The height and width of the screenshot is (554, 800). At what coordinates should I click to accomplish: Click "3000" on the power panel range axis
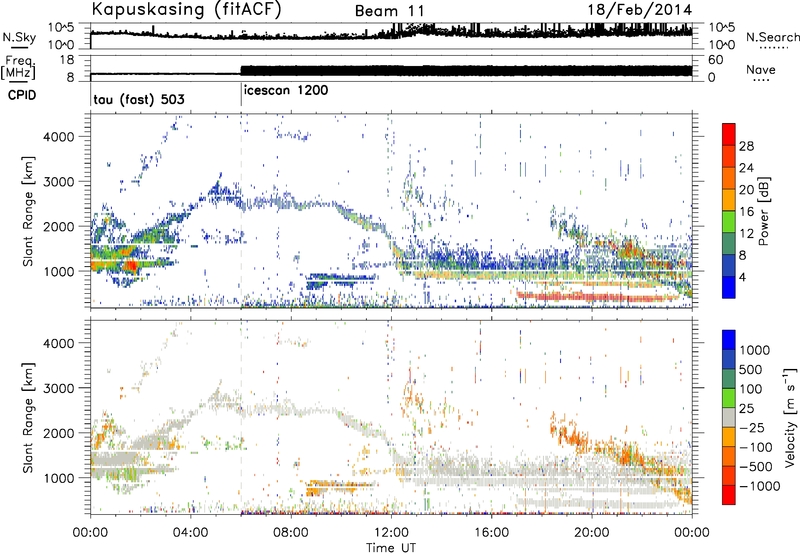tap(59, 181)
